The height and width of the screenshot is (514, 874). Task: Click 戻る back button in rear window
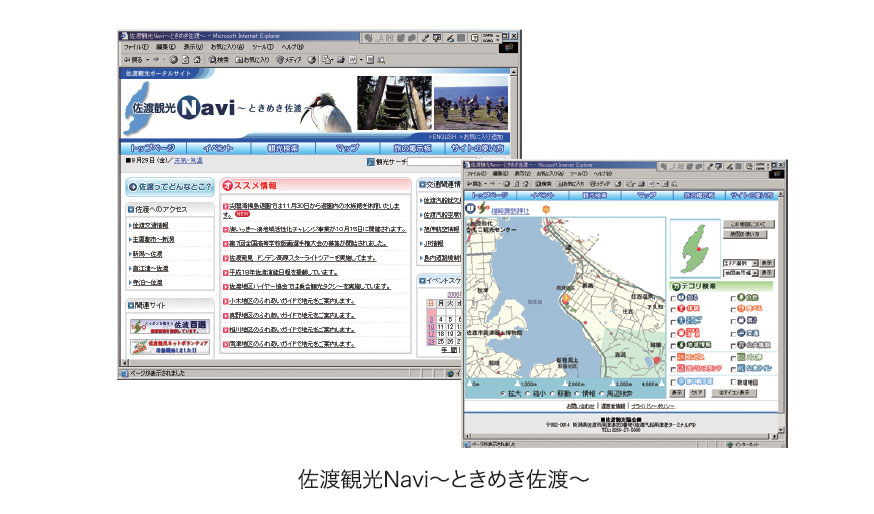[133, 60]
